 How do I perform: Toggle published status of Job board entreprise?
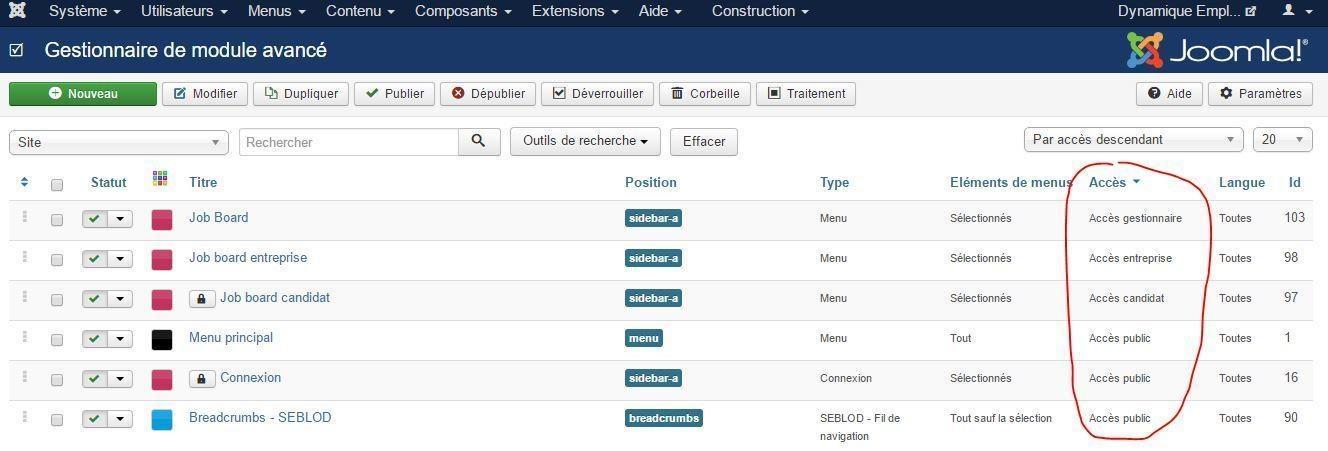[95, 259]
